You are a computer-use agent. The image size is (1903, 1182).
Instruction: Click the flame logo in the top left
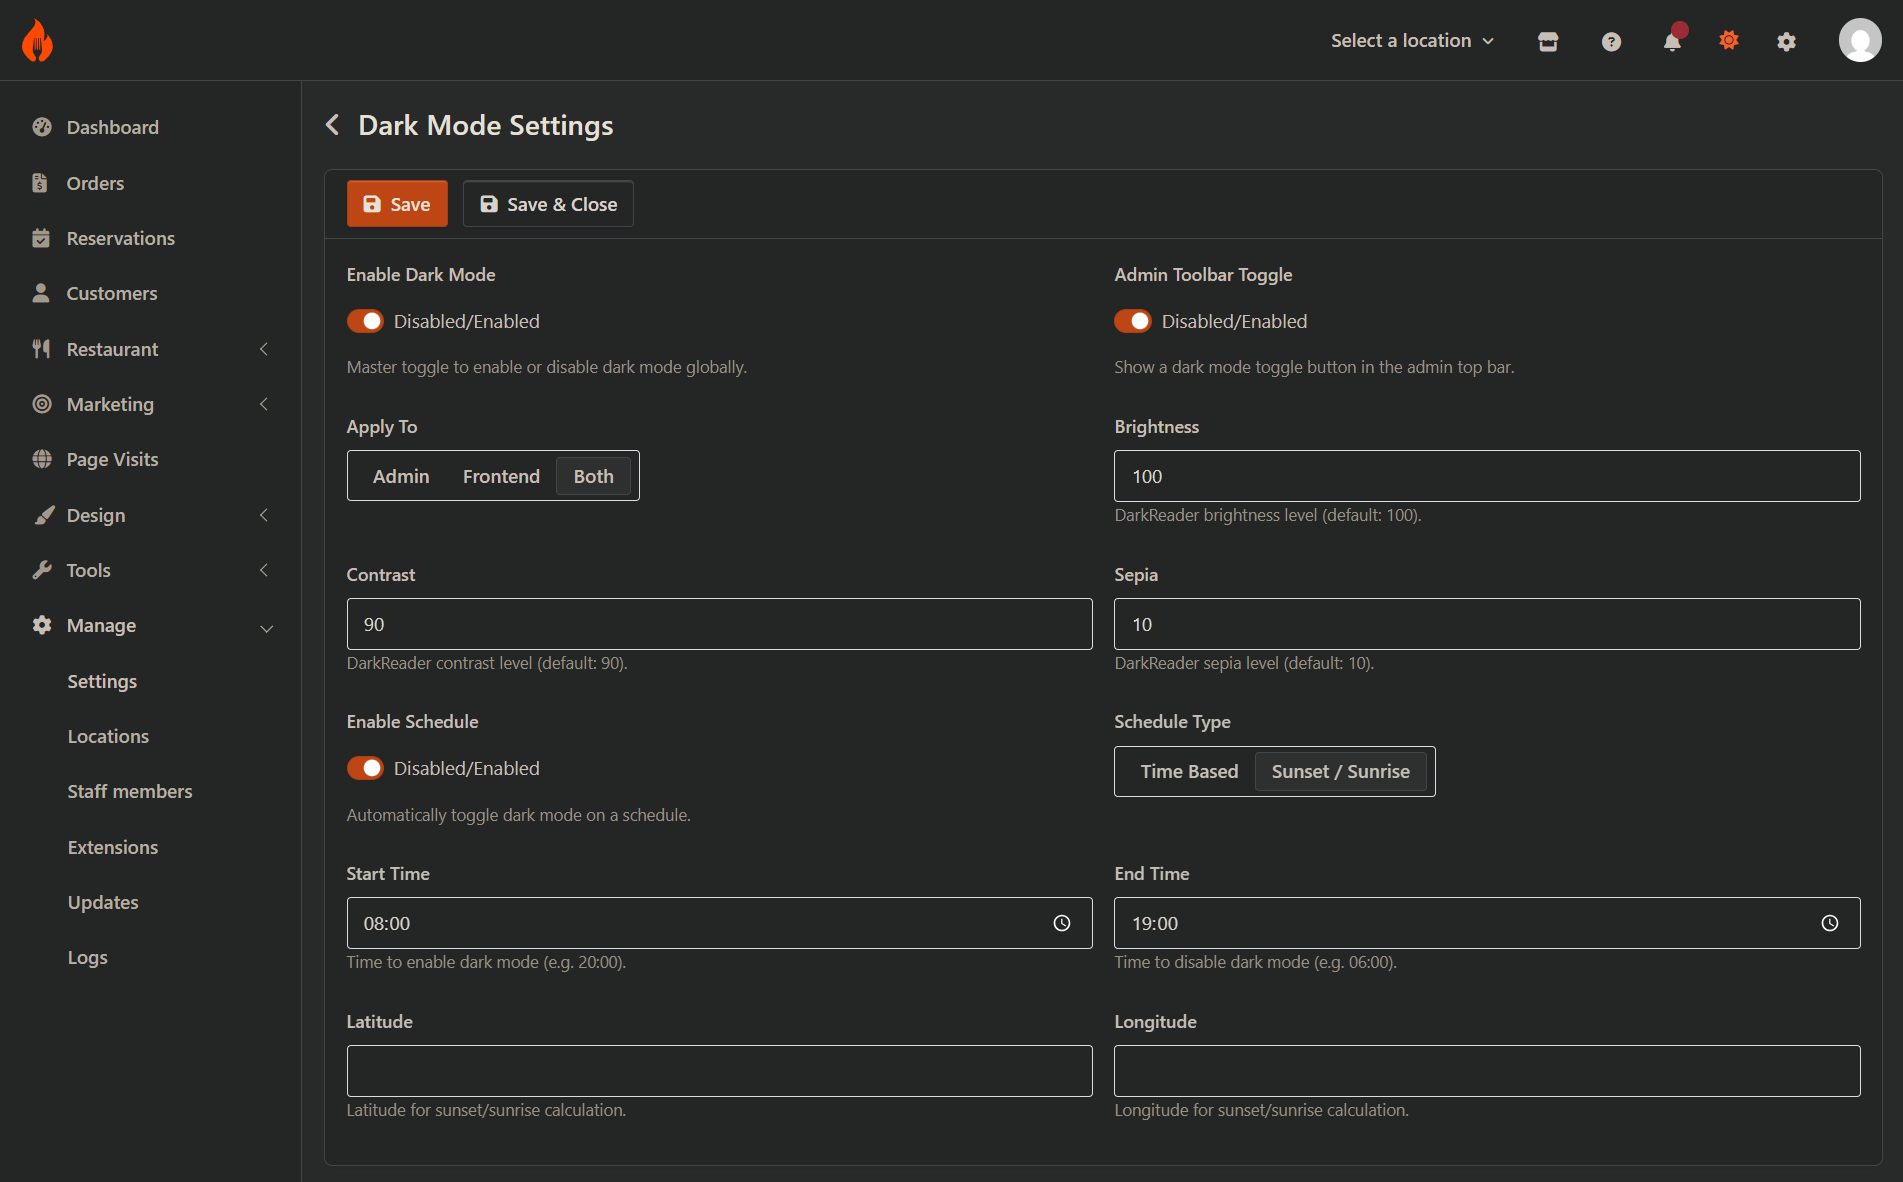(x=35, y=39)
